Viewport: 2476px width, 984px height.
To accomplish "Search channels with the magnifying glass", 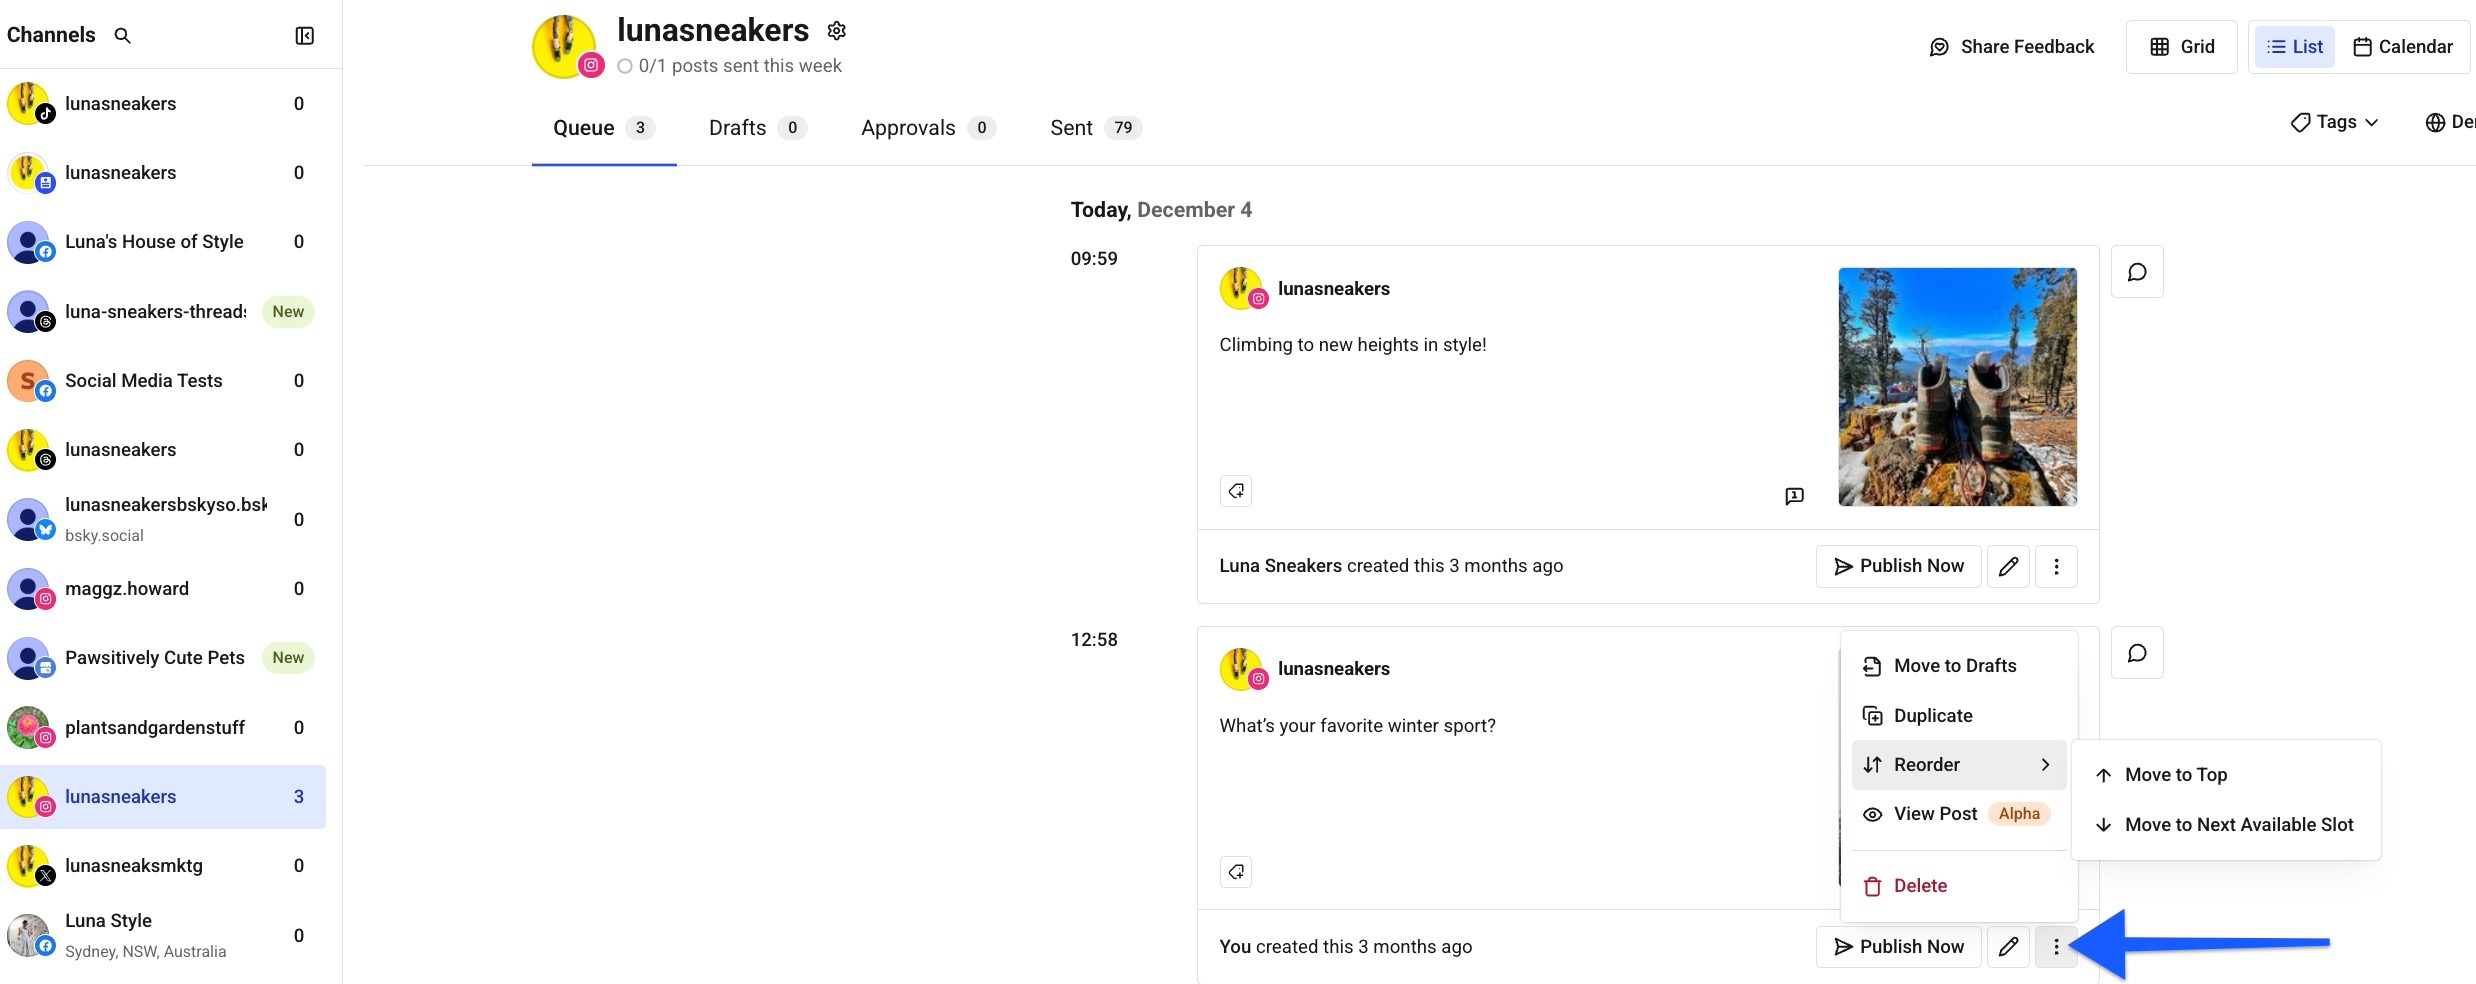I will pyautogui.click(x=123, y=34).
